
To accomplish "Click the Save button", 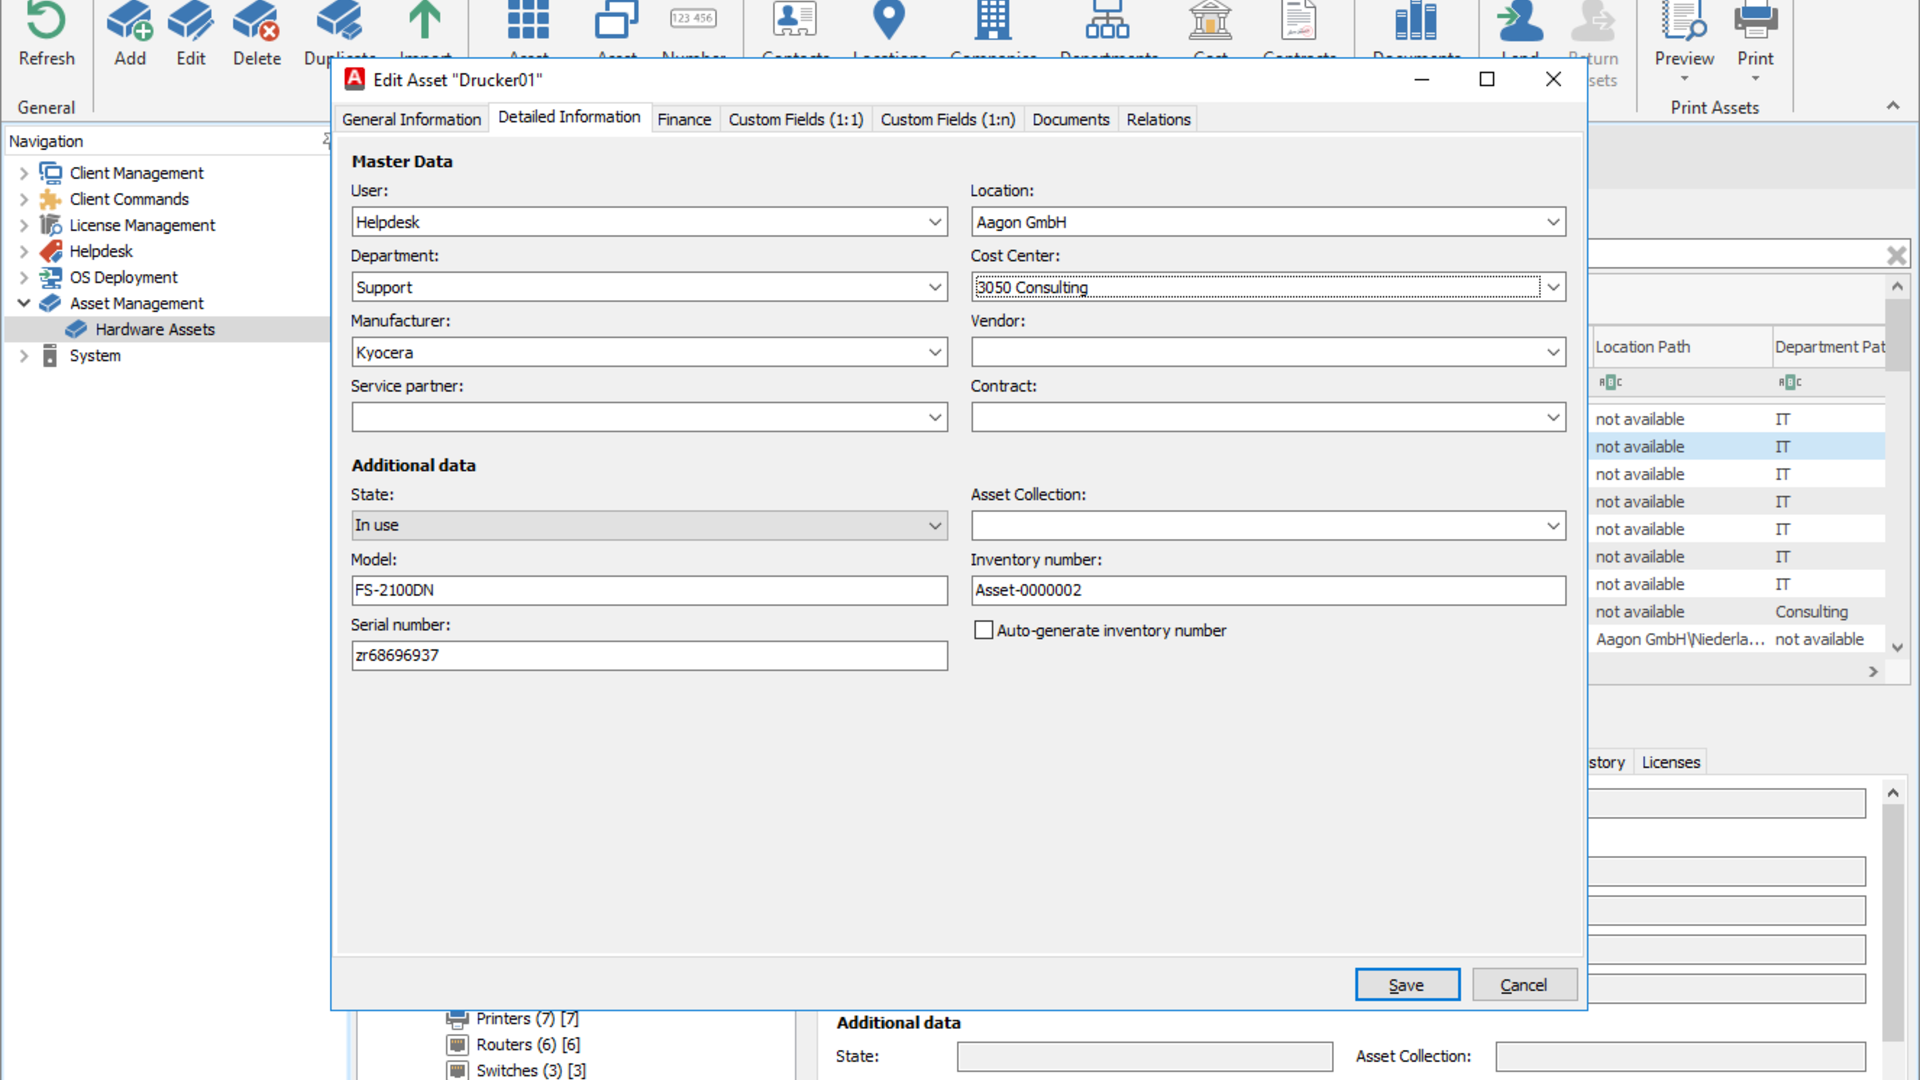I will [x=1406, y=984].
